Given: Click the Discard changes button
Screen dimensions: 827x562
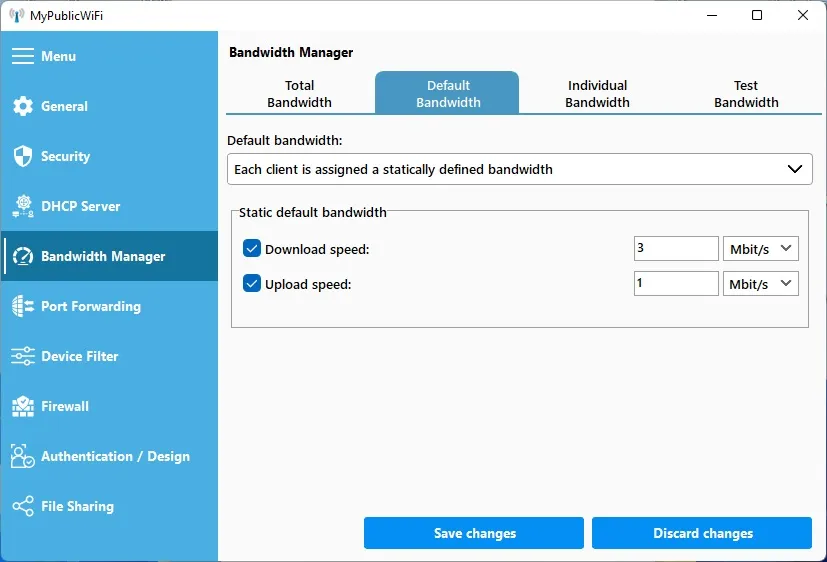Looking at the screenshot, I should (x=702, y=533).
